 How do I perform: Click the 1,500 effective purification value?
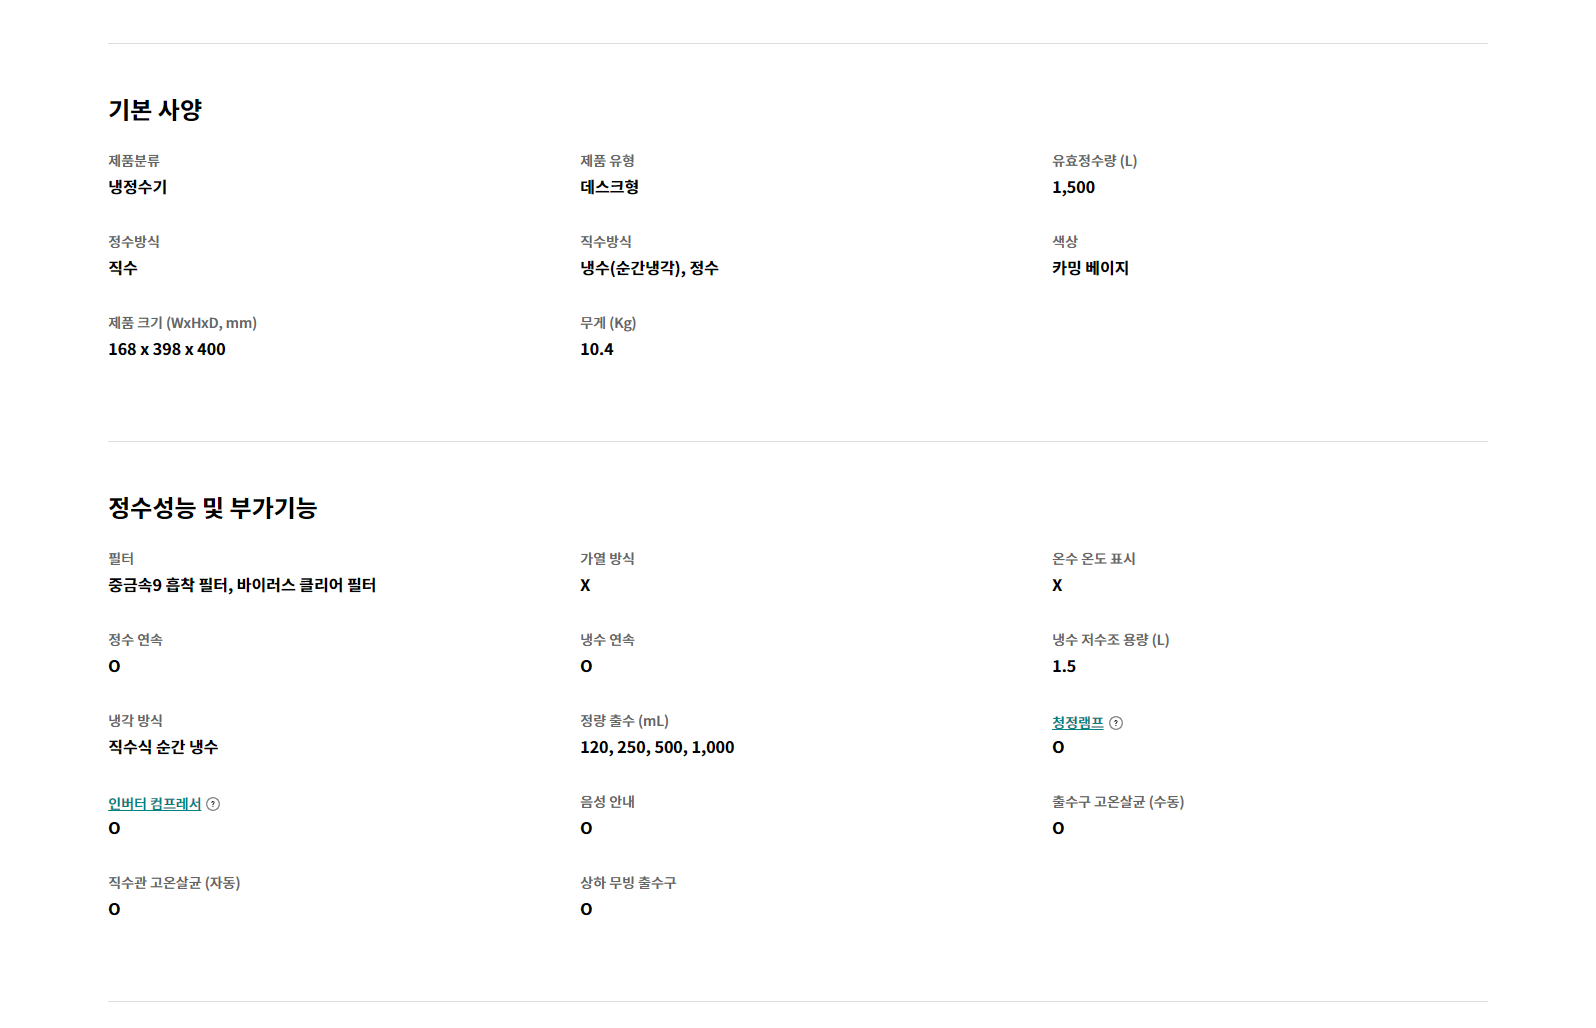tap(1073, 187)
